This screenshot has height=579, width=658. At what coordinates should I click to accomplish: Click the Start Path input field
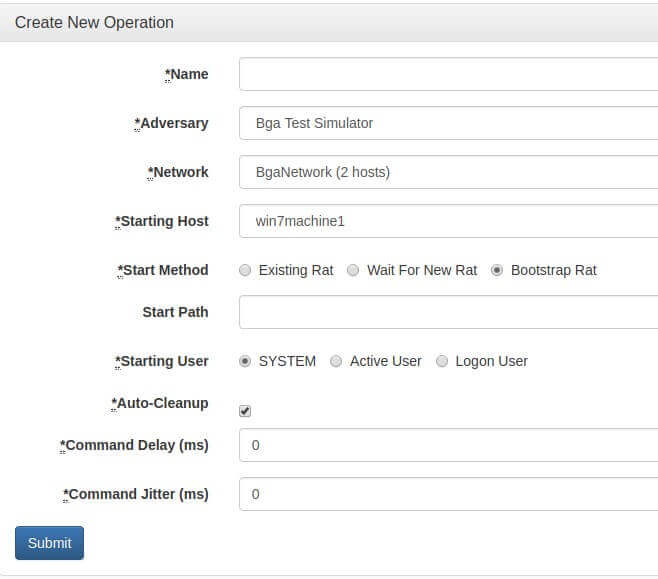click(448, 312)
